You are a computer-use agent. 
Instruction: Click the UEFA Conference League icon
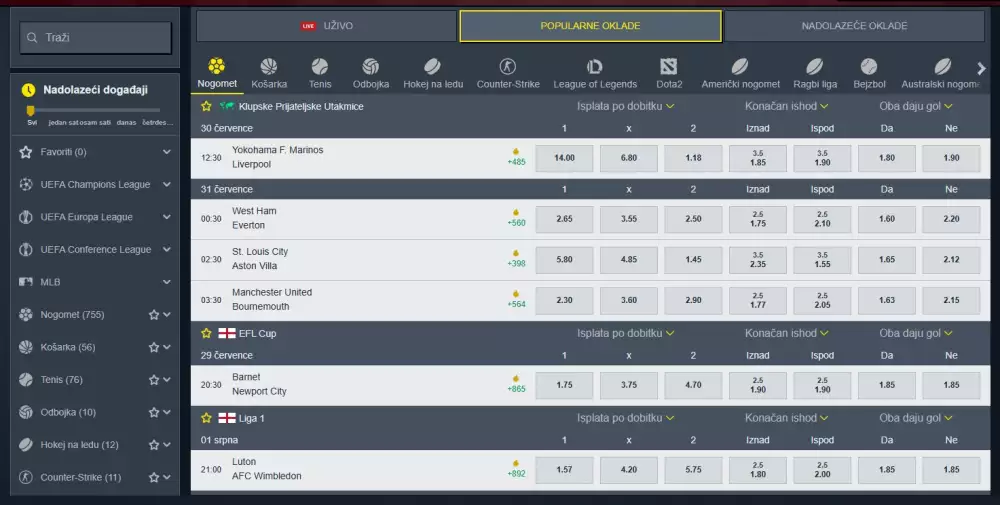tap(26, 249)
